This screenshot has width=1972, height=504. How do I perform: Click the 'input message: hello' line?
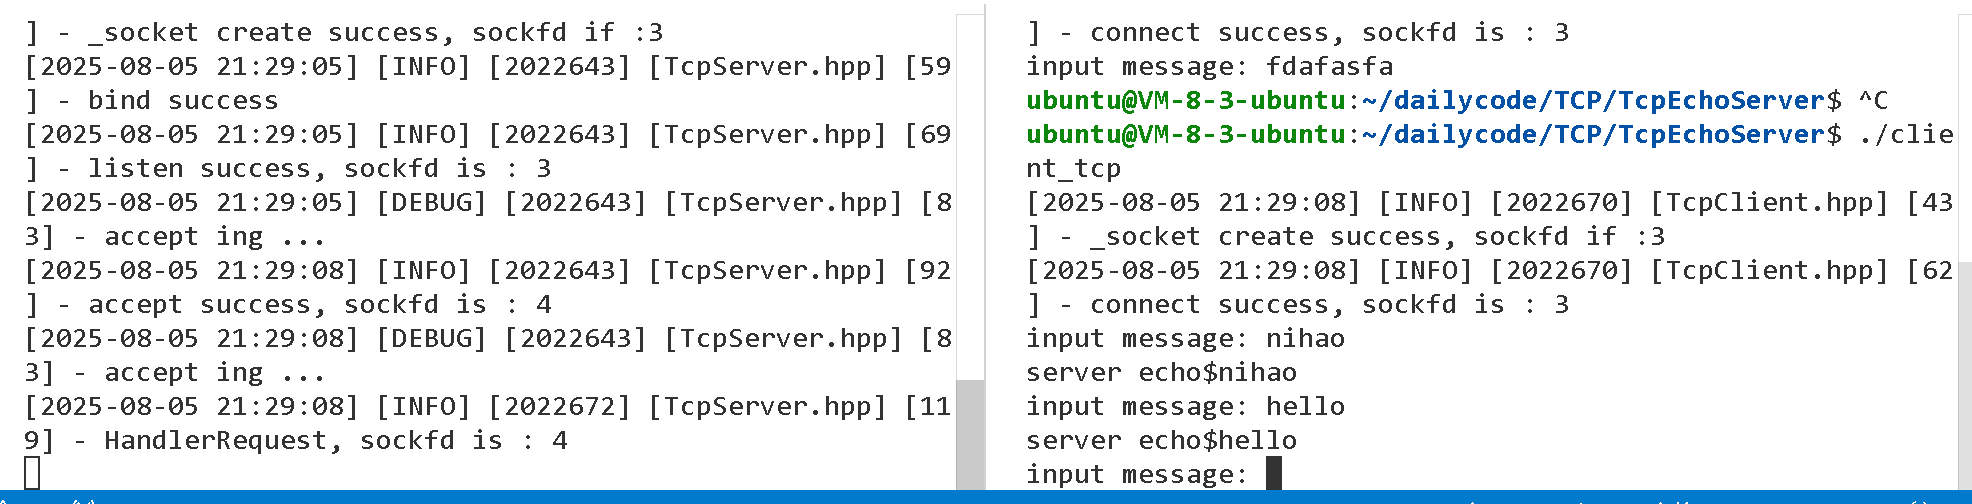(1185, 406)
